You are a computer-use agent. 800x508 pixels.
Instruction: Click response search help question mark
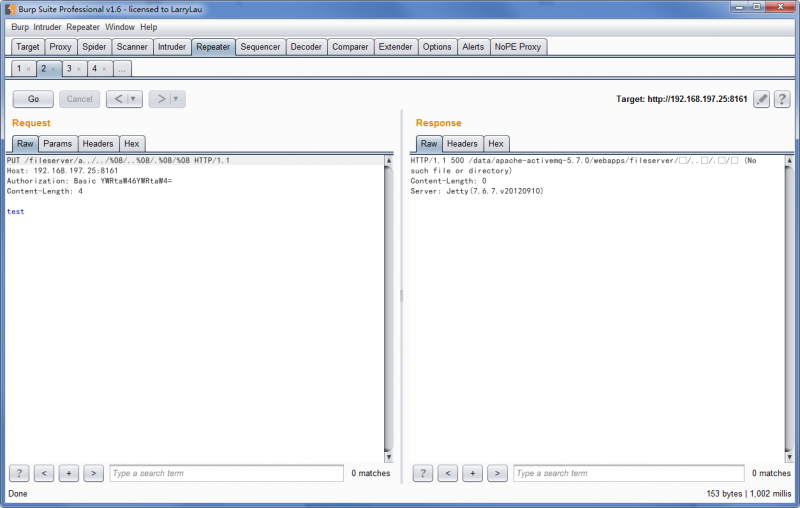tap(422, 473)
